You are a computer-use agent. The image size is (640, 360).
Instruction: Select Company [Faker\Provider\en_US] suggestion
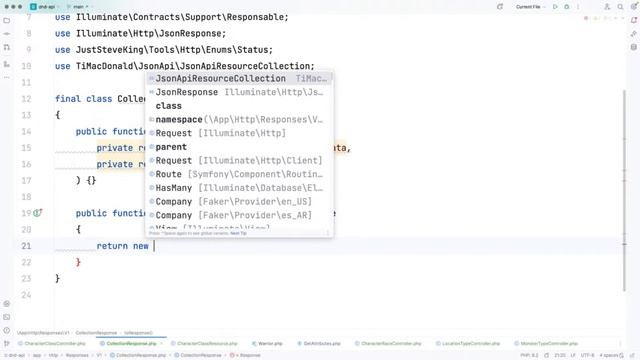click(239, 202)
